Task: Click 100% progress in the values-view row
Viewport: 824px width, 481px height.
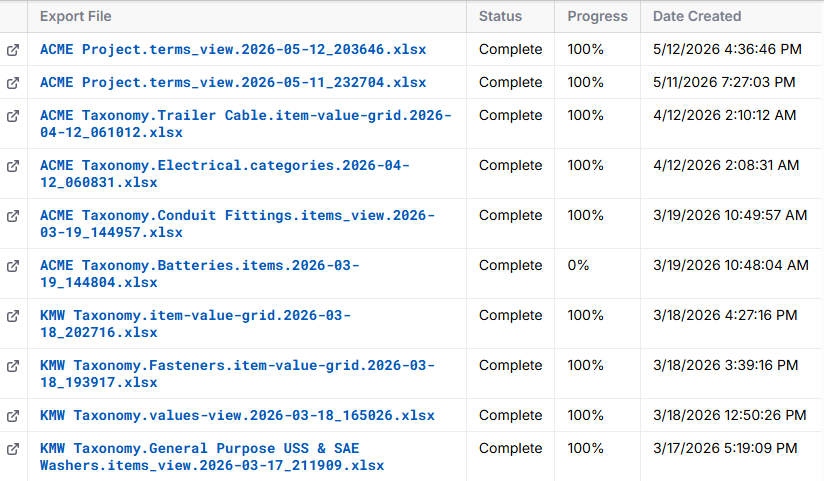Action: pyautogui.click(x=585, y=415)
